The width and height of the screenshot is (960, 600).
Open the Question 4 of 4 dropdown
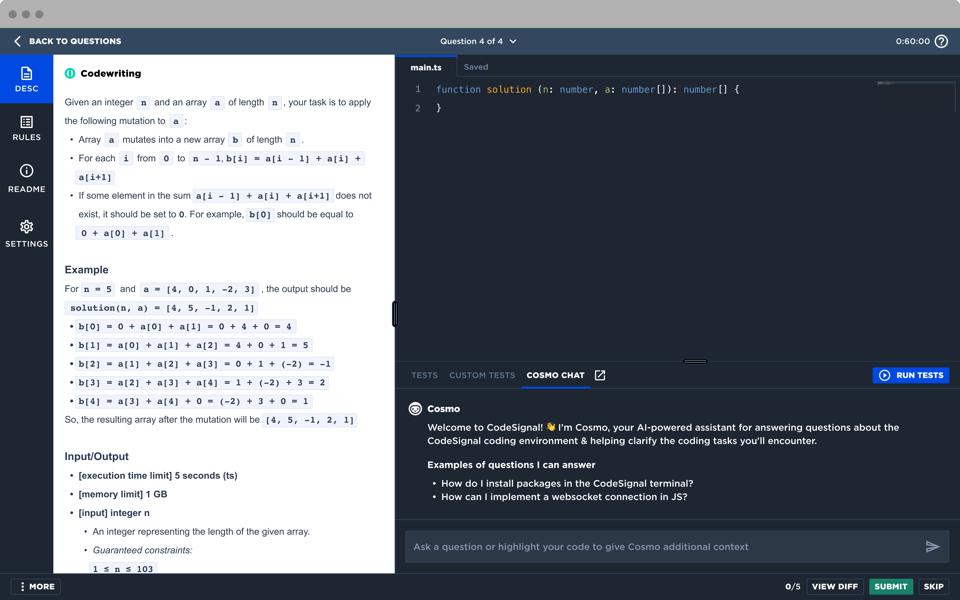click(478, 41)
